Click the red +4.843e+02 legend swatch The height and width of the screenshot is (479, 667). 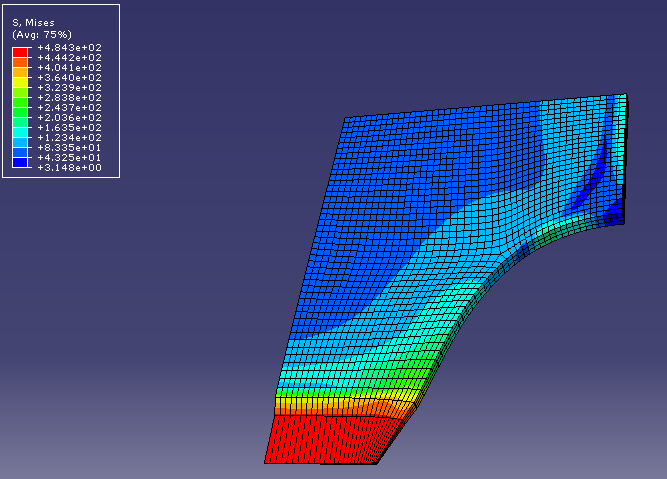pyautogui.click(x=20, y=52)
